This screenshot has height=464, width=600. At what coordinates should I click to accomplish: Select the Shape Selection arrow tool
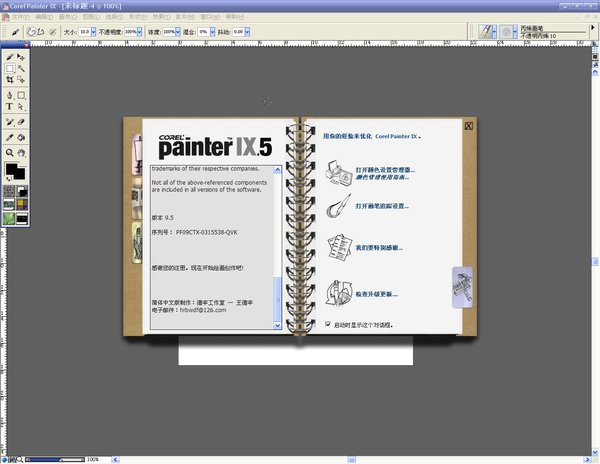(x=21, y=107)
